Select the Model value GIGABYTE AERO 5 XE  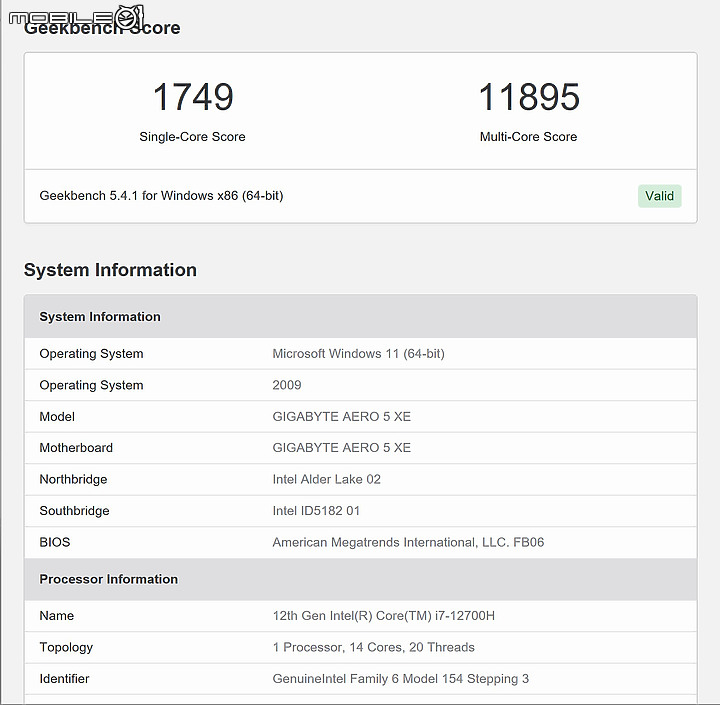coord(341,417)
